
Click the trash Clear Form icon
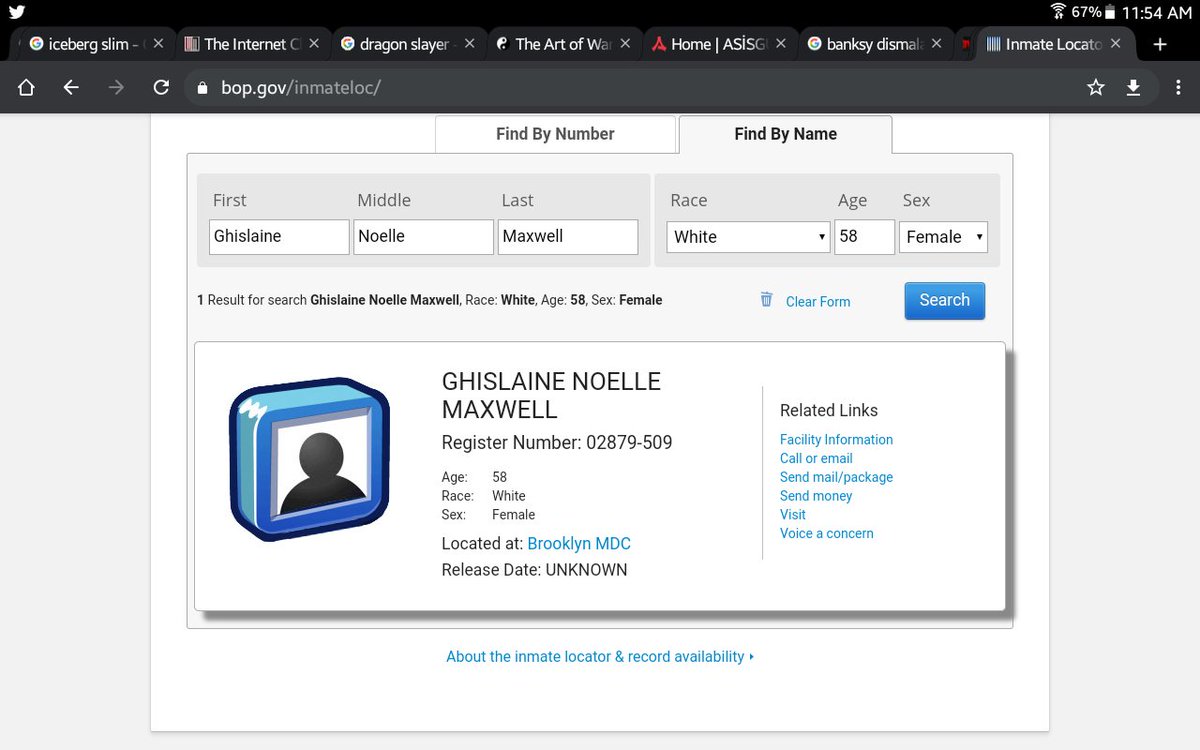point(766,299)
